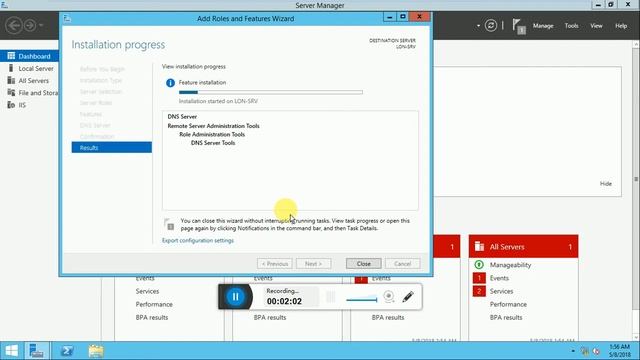The image size is (640, 360).
Task: Click the Close button in the wizard
Action: tap(363, 264)
